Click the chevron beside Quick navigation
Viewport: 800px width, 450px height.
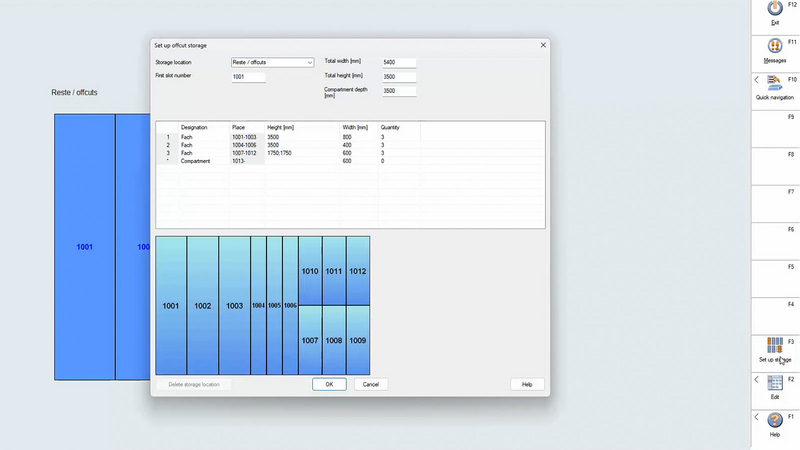pyautogui.click(x=757, y=79)
